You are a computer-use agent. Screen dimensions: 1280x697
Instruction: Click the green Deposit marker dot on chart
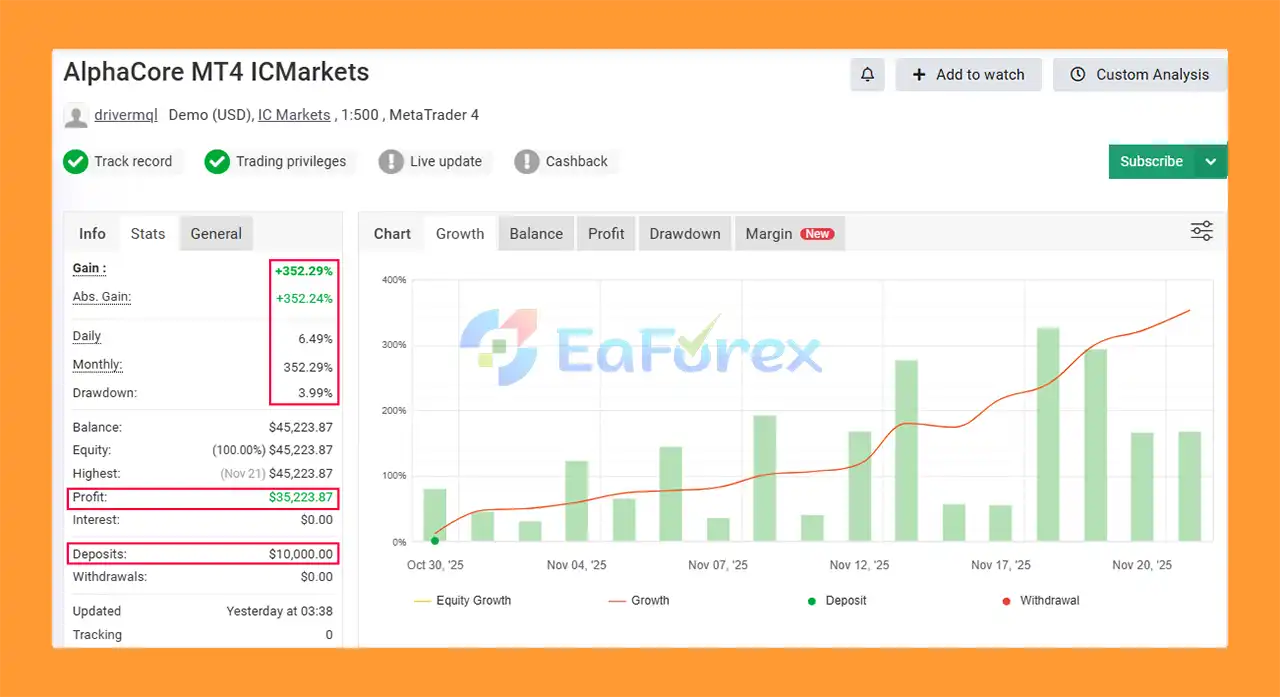point(435,541)
